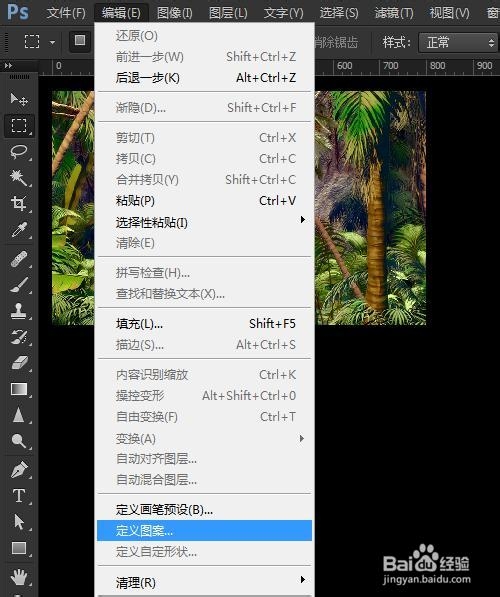Select the Lasso tool
The width and height of the screenshot is (500, 597).
click(x=19, y=152)
